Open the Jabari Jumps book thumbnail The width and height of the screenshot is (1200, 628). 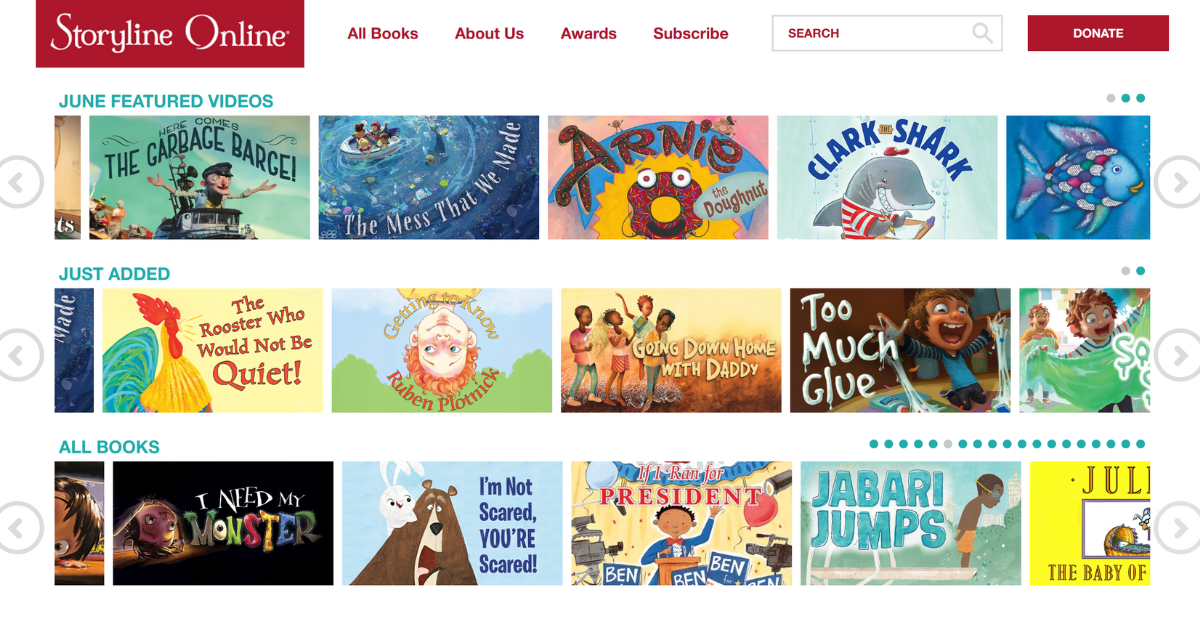pos(911,523)
